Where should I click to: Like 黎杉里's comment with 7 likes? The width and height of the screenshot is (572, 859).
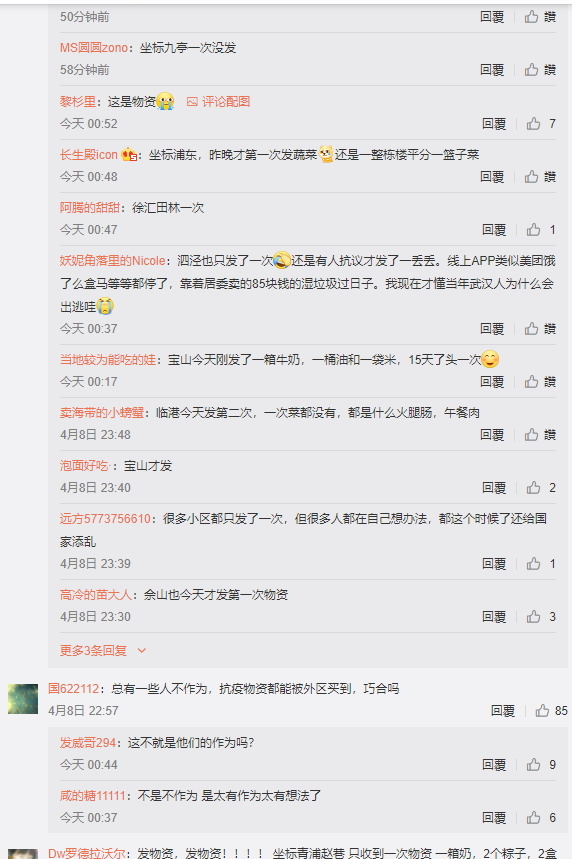click(x=541, y=124)
